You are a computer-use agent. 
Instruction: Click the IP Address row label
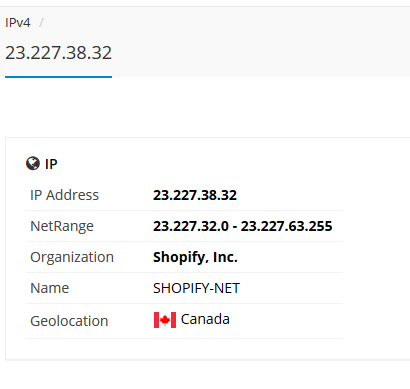pos(64,195)
